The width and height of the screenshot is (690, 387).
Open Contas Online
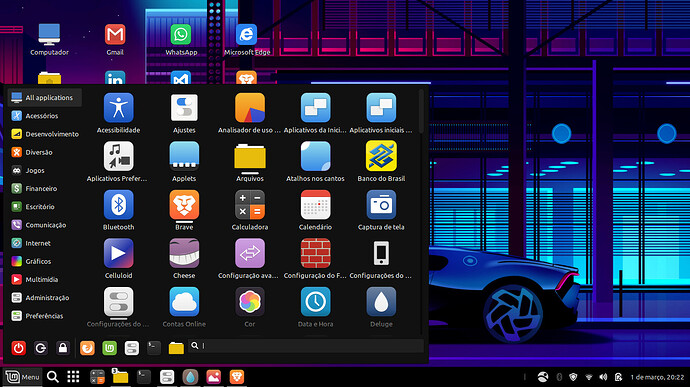(x=184, y=307)
